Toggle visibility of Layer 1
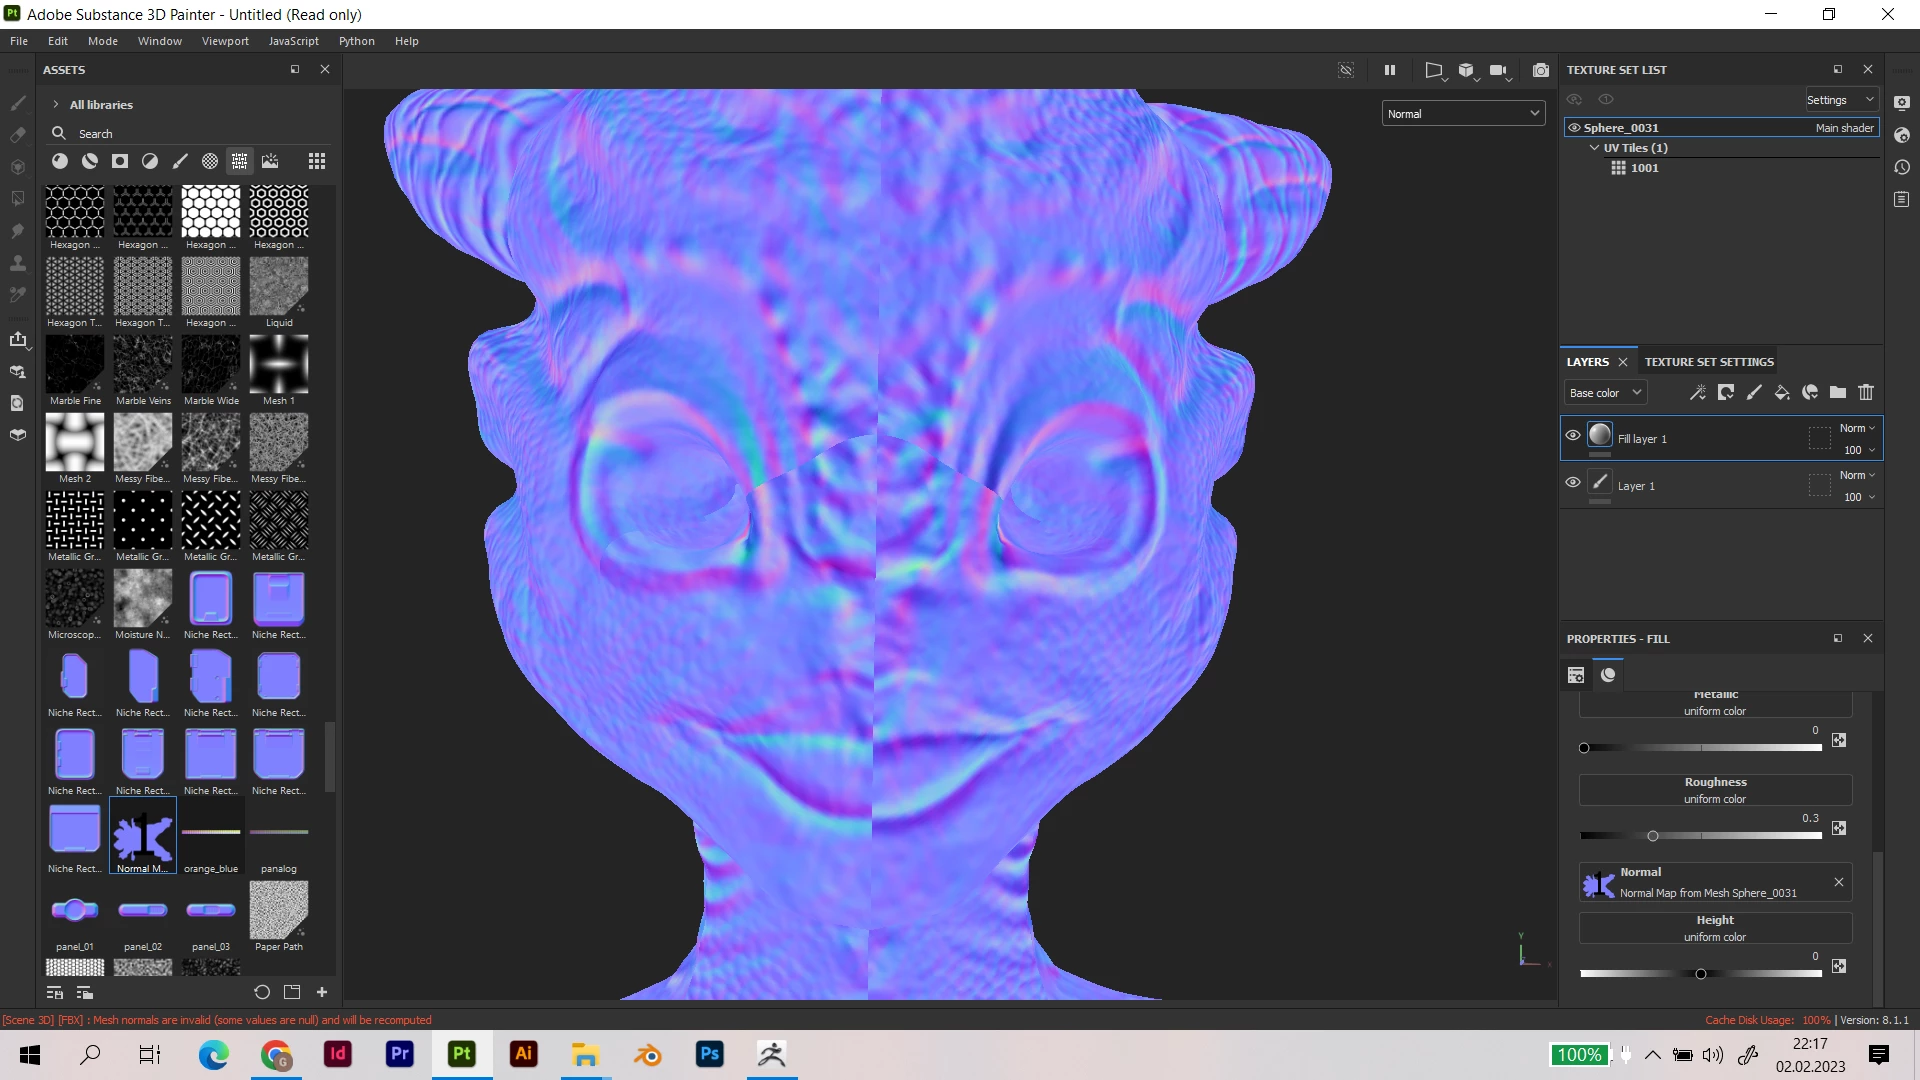1920x1080 pixels. tap(1573, 482)
